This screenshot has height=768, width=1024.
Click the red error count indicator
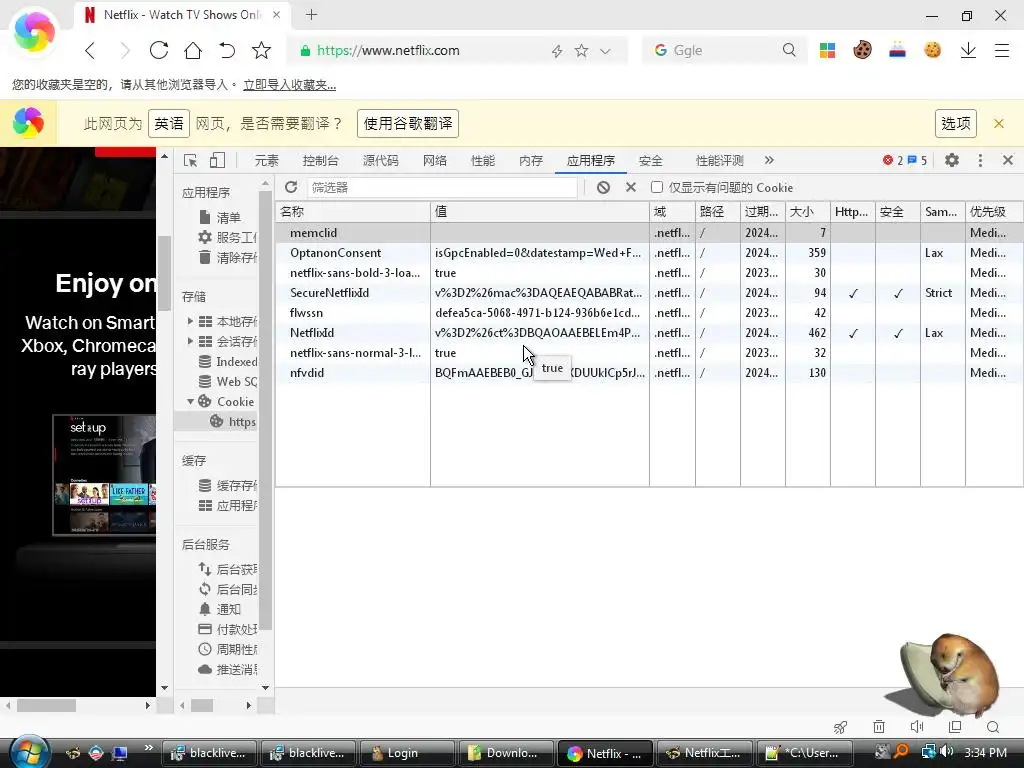tap(892, 161)
